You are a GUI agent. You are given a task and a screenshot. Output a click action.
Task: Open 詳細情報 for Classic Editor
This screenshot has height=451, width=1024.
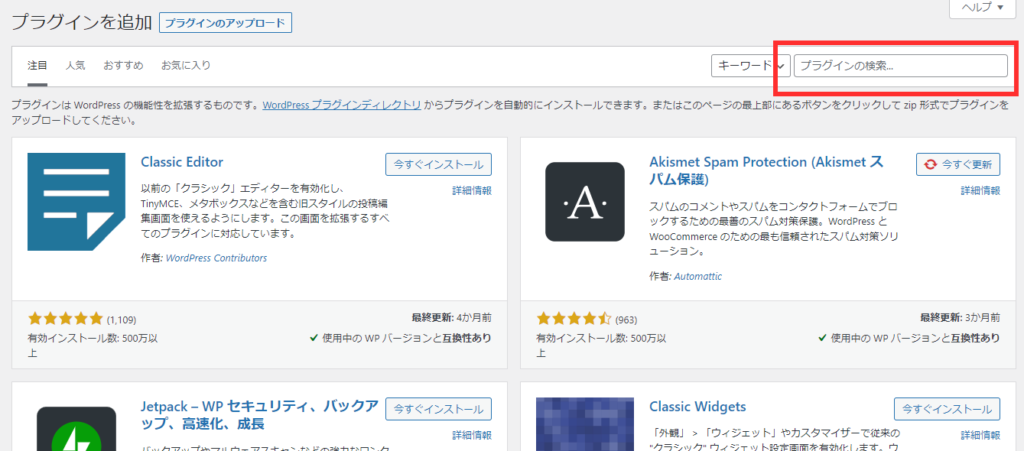pos(472,191)
